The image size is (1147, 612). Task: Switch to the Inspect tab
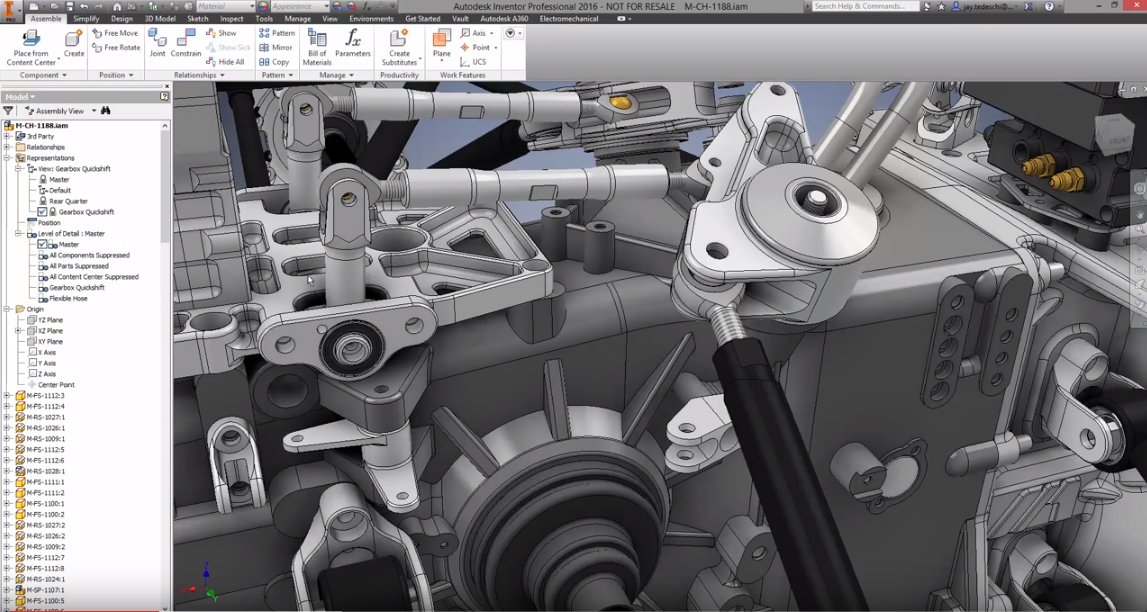(232, 19)
